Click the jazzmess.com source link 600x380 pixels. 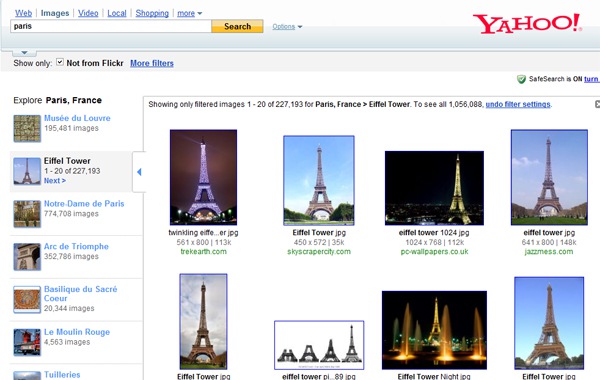click(x=549, y=252)
